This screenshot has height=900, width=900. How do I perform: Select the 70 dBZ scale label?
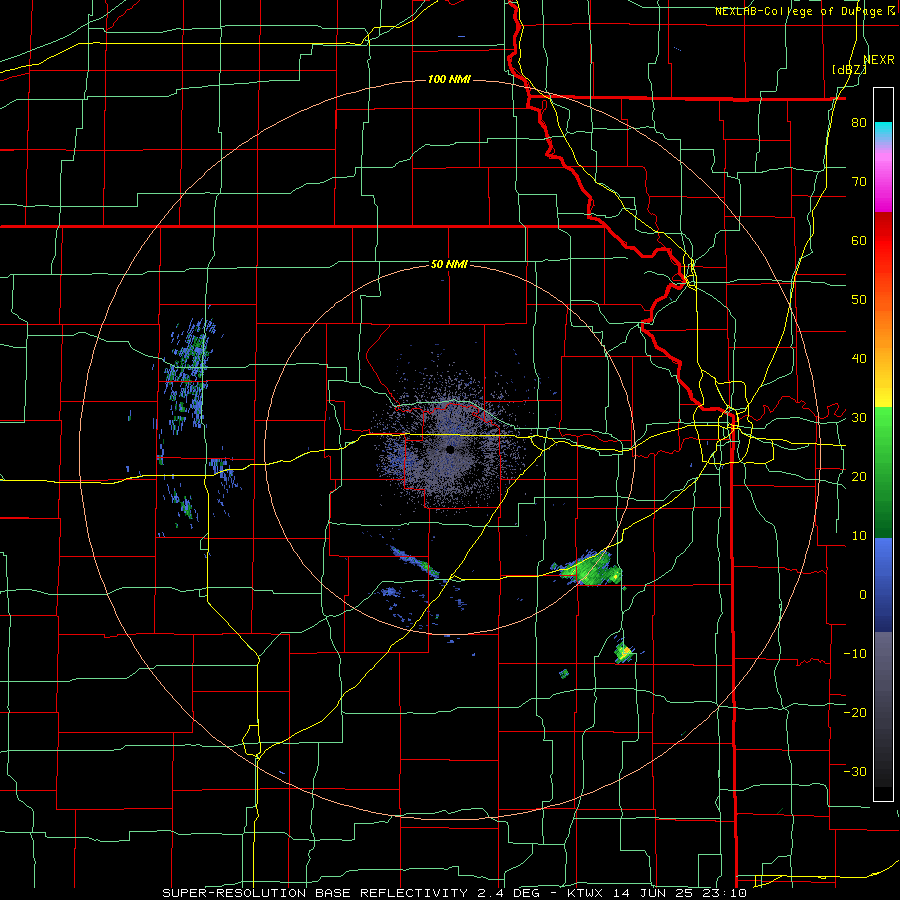pyautogui.click(x=859, y=181)
